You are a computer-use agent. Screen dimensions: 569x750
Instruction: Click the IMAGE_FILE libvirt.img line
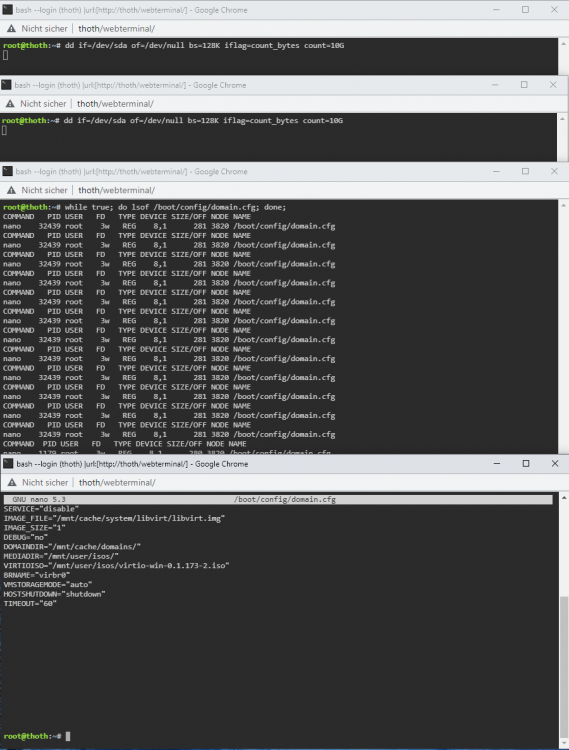(114, 518)
